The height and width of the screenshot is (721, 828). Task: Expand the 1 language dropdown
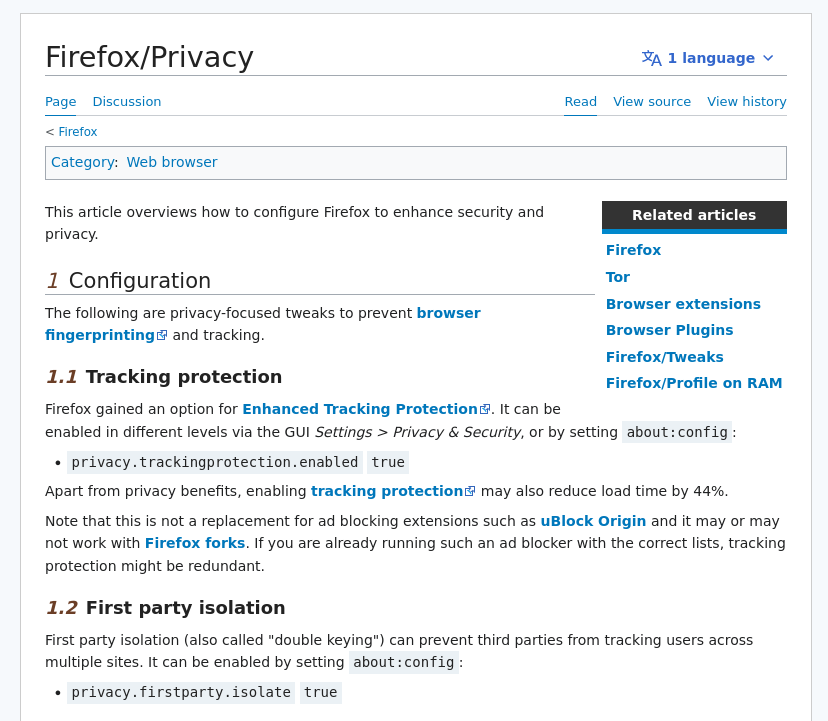[x=710, y=58]
